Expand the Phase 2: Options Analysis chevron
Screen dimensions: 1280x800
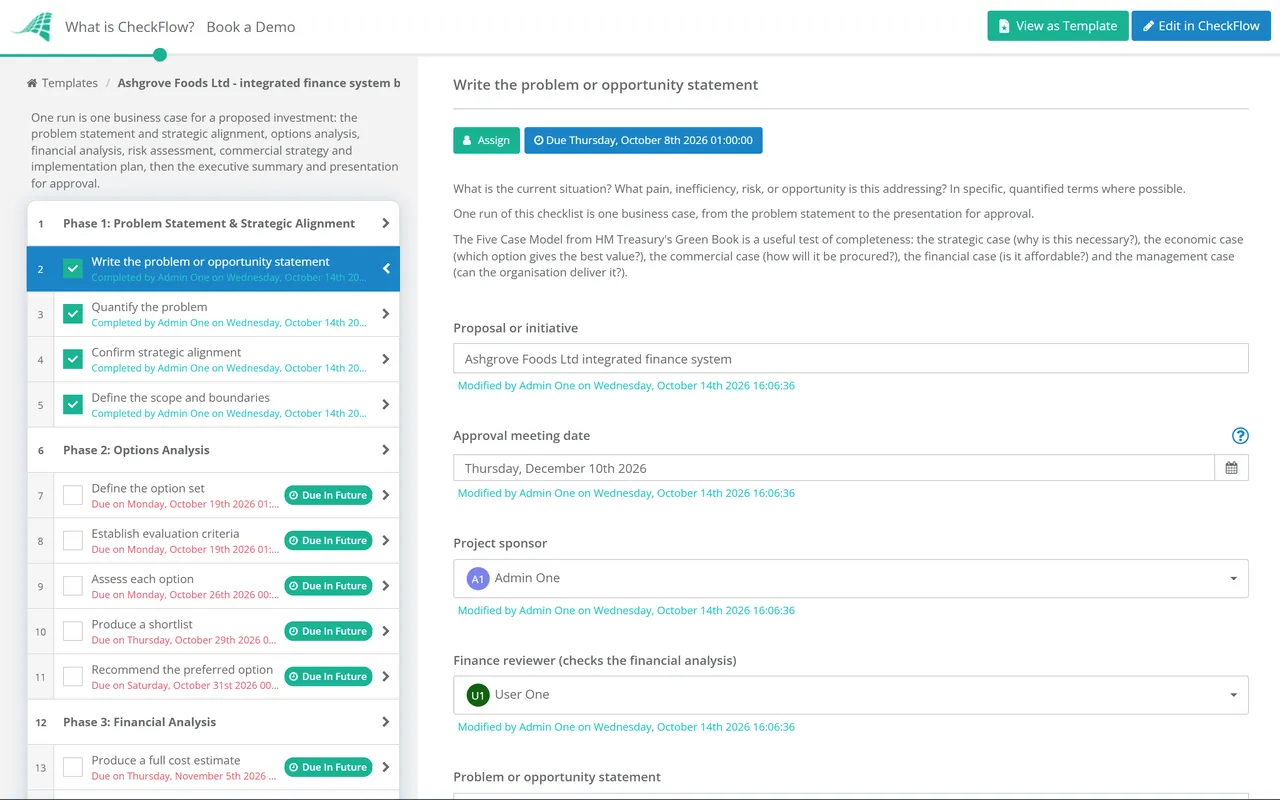tap(386, 450)
